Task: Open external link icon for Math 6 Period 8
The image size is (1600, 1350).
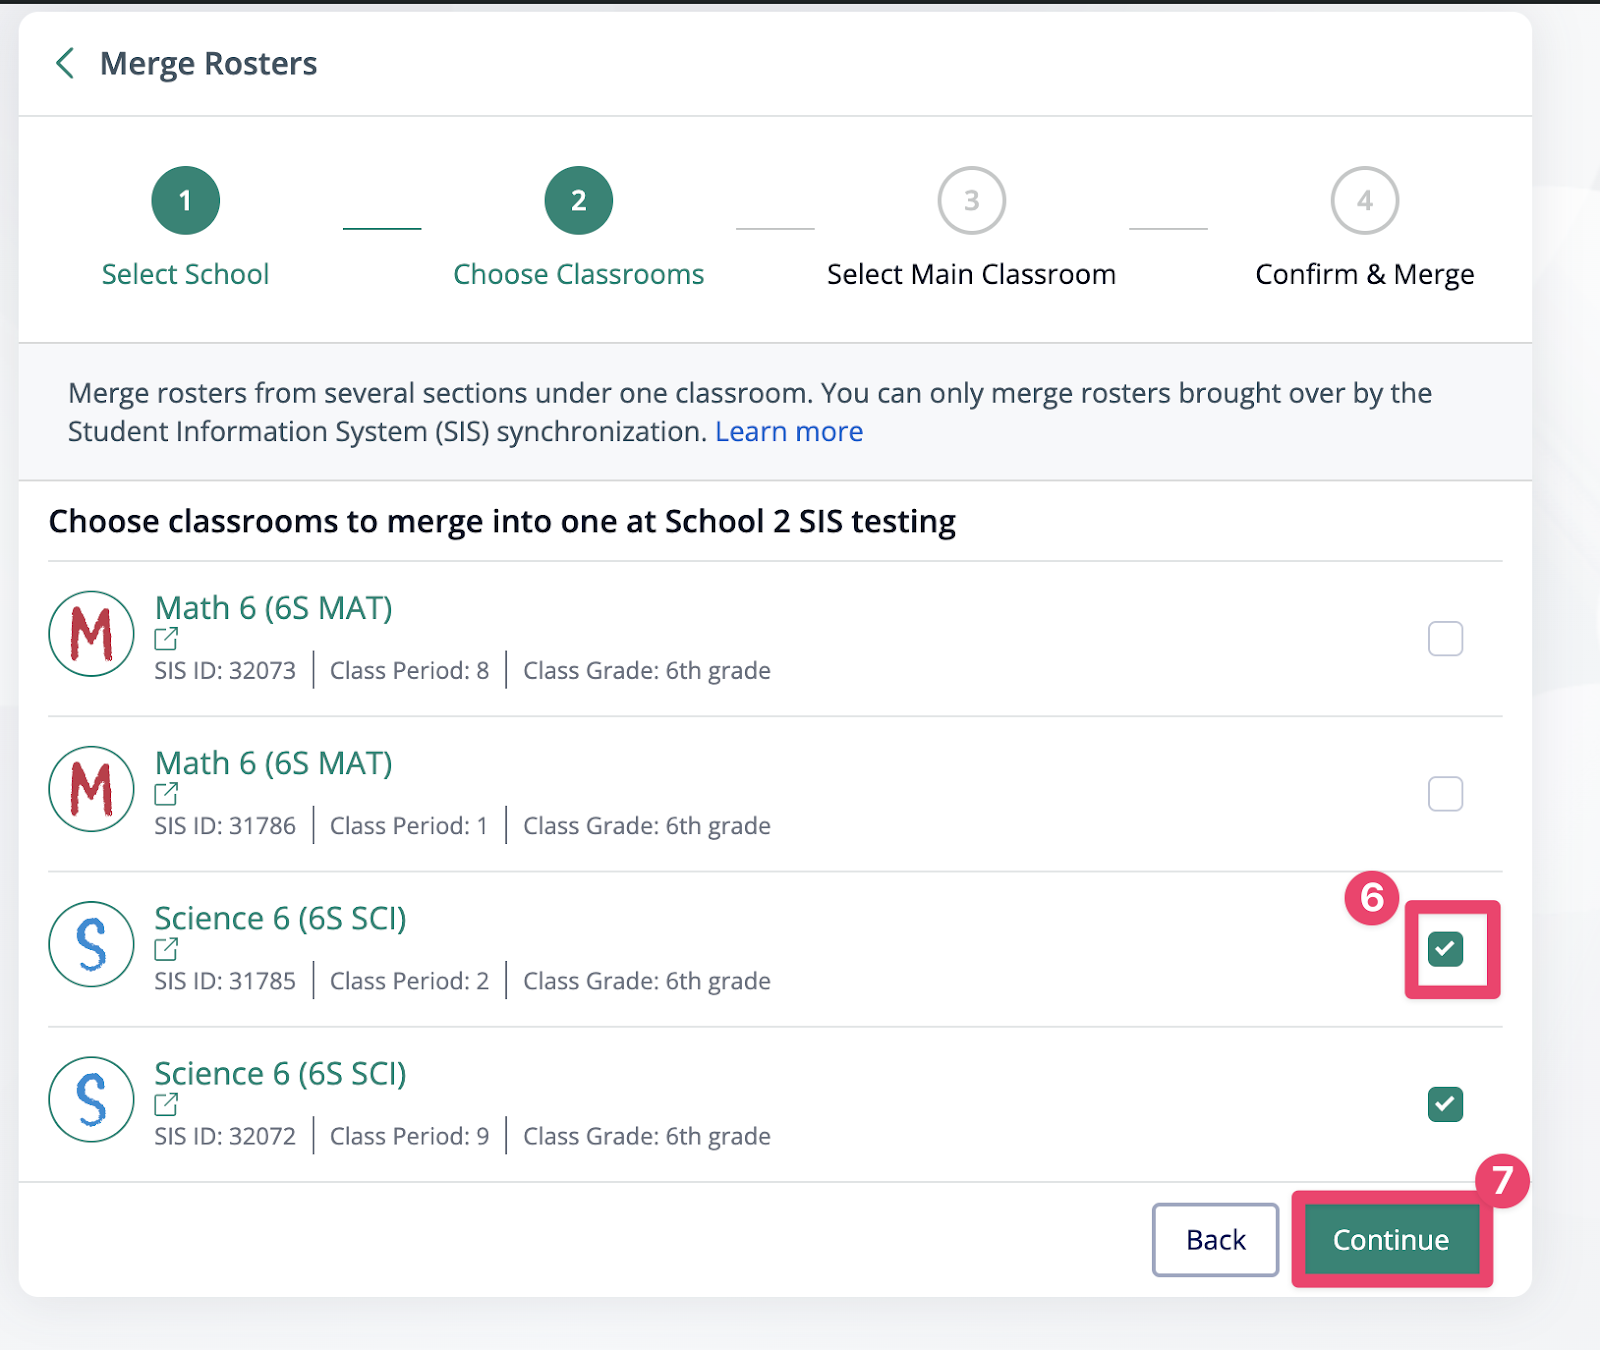Action: 166,638
